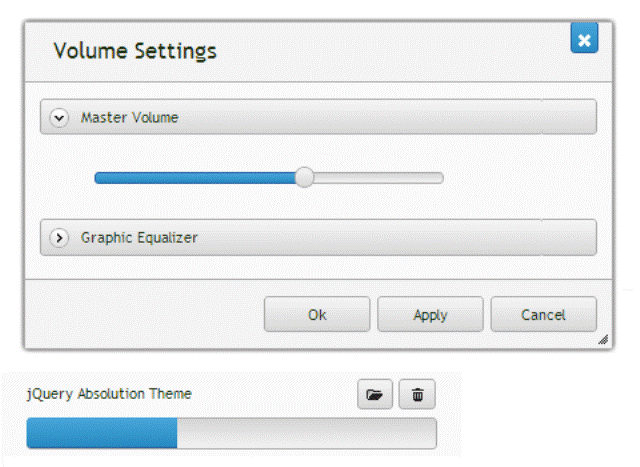Viewport: 640px width, 467px height.
Task: Click the Graphic Equalizer expand arrow icon
Action: [59, 238]
